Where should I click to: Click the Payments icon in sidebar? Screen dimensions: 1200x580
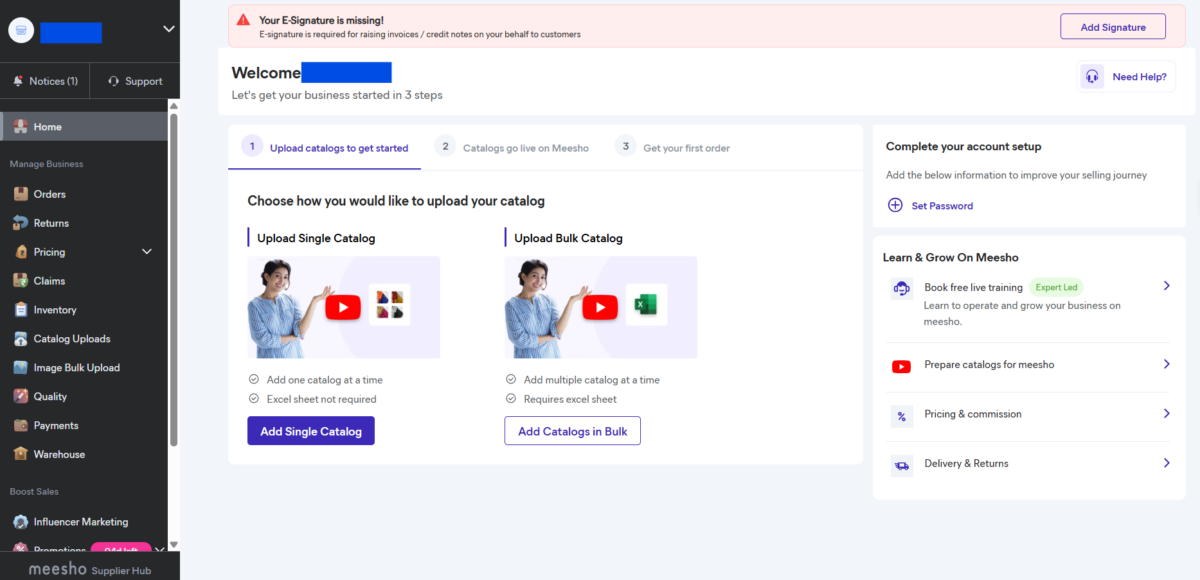[x=20, y=426]
